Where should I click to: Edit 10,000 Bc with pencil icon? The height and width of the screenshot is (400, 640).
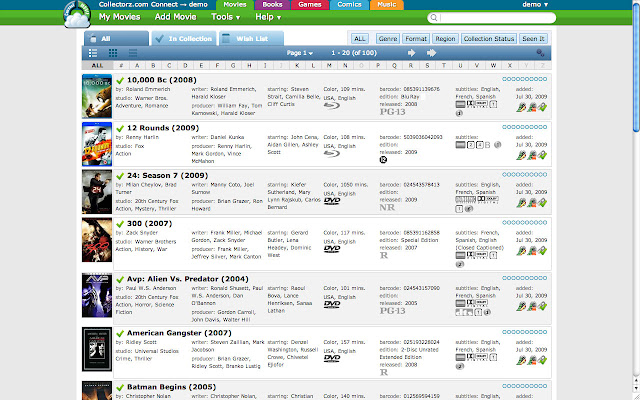coord(521,107)
